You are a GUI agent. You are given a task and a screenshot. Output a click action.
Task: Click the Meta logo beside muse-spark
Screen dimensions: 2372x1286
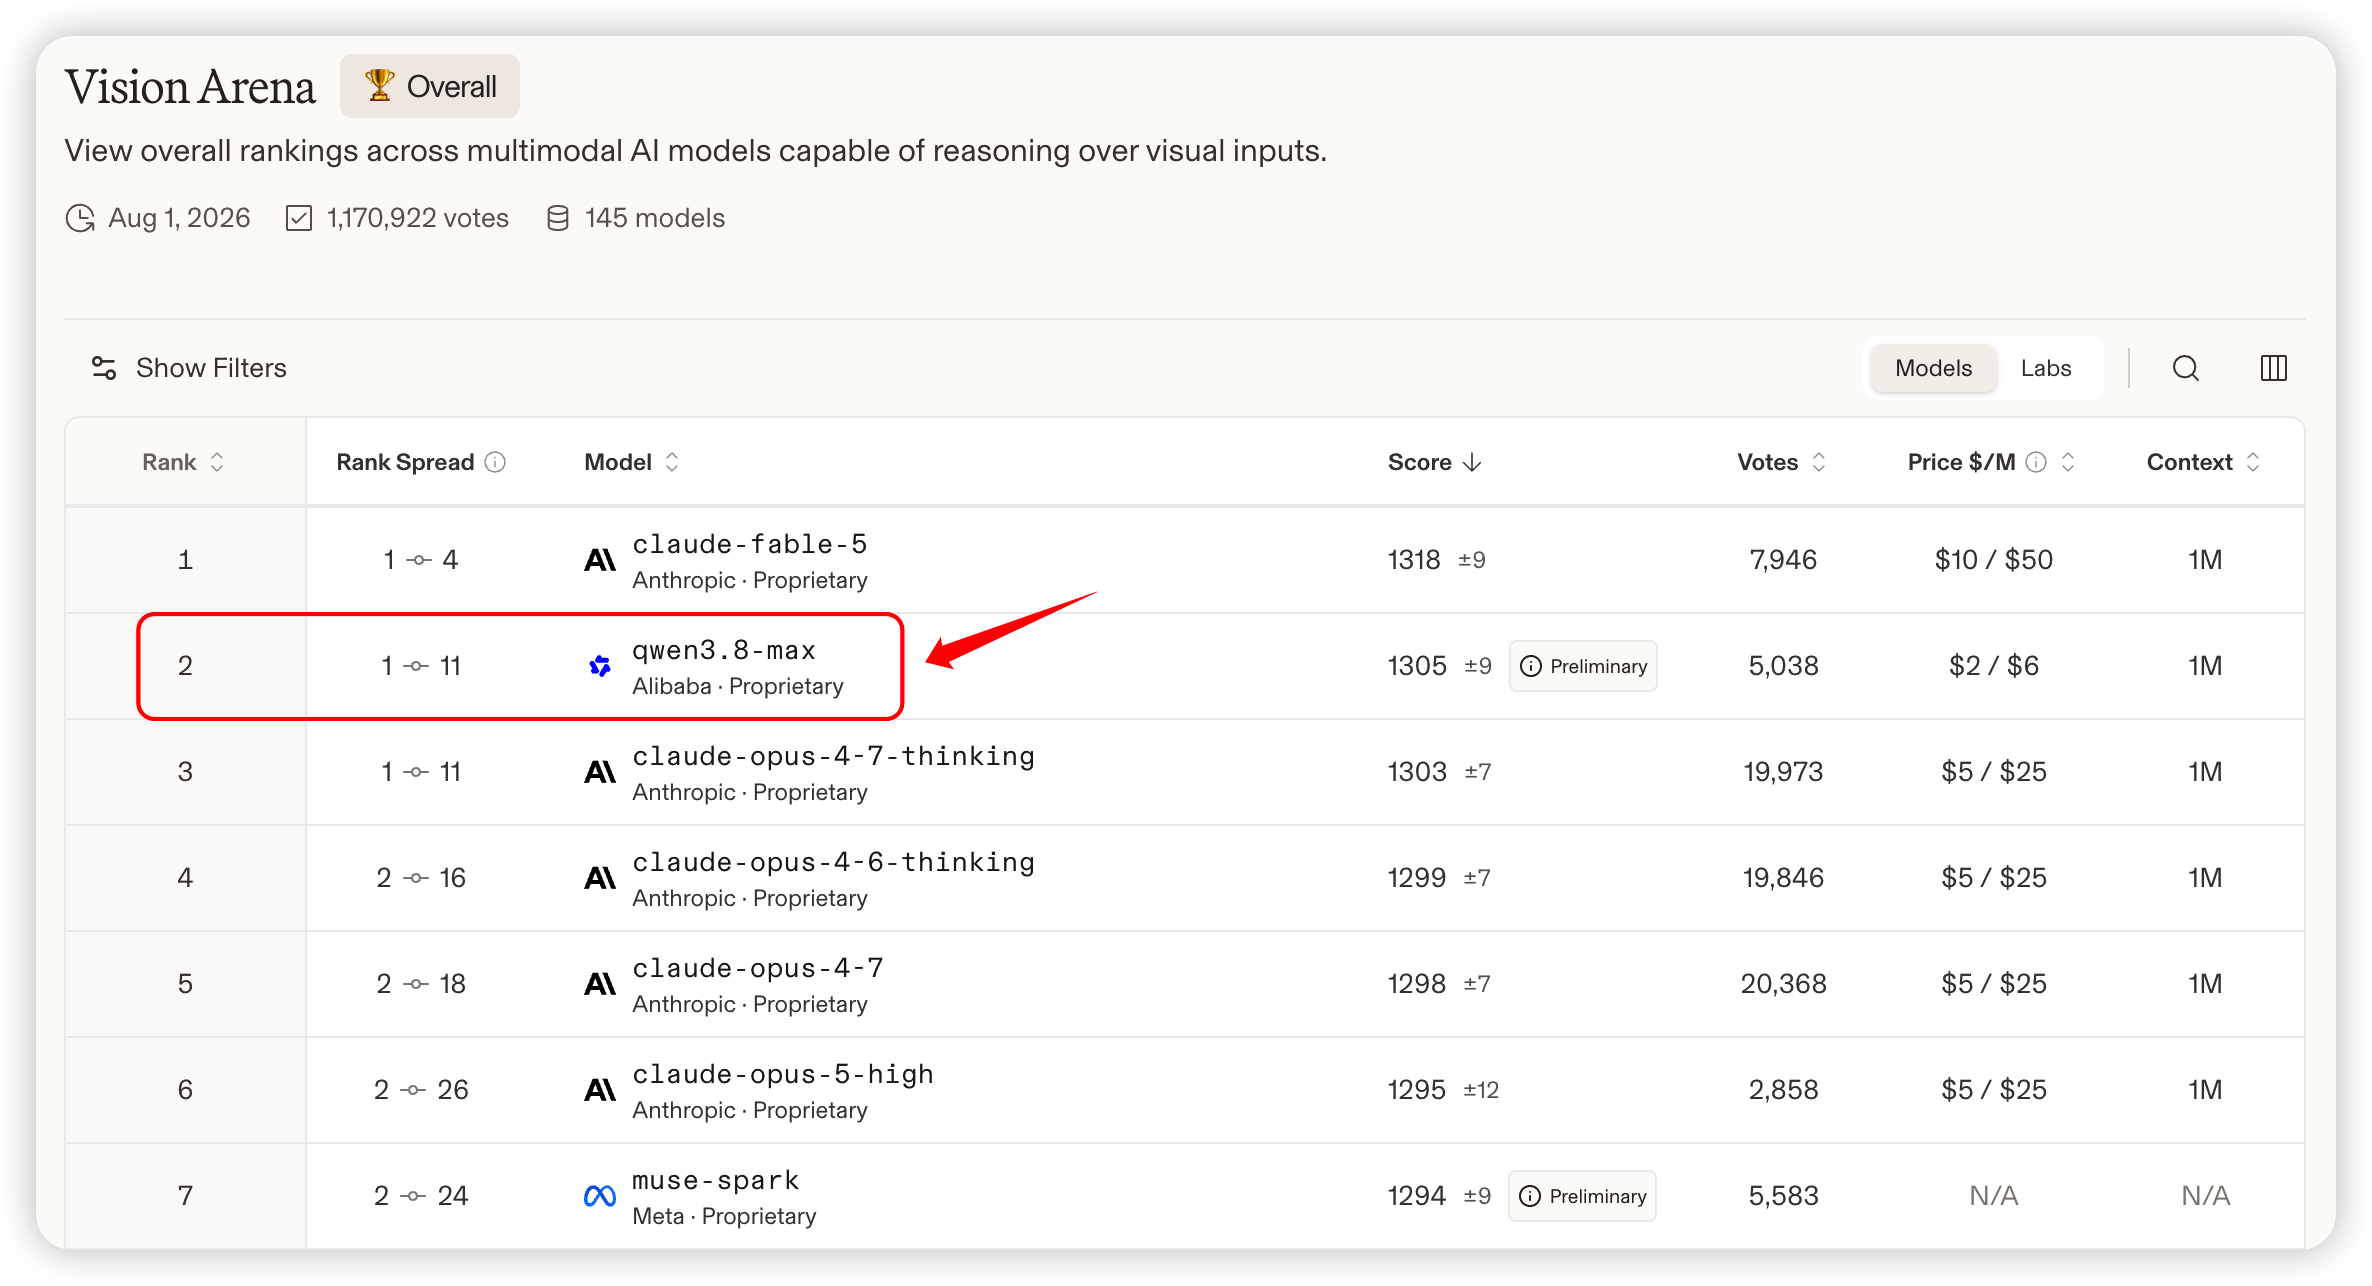(600, 1196)
